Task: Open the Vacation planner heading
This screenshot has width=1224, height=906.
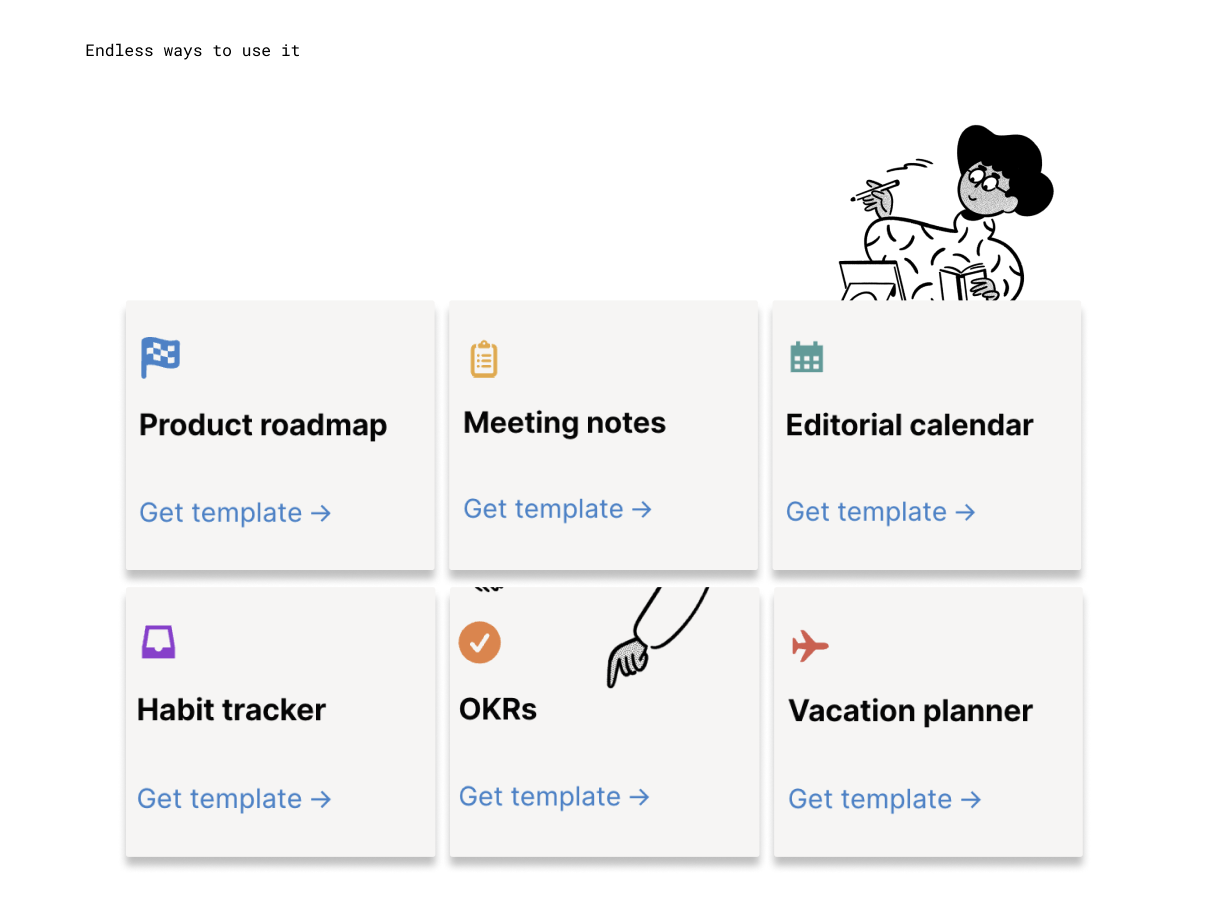Action: (x=911, y=711)
